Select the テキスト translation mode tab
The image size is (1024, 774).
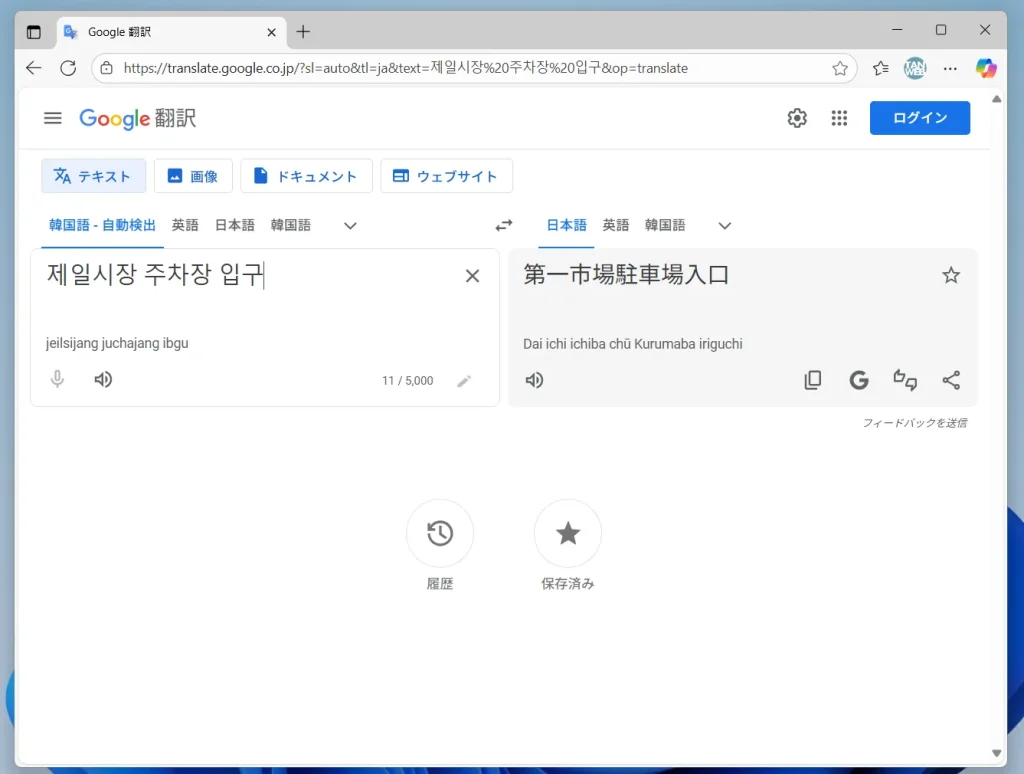(x=93, y=176)
